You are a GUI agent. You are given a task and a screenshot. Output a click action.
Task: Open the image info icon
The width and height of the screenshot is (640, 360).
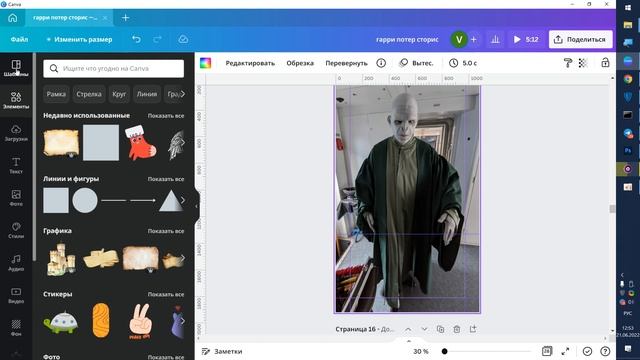point(381,63)
